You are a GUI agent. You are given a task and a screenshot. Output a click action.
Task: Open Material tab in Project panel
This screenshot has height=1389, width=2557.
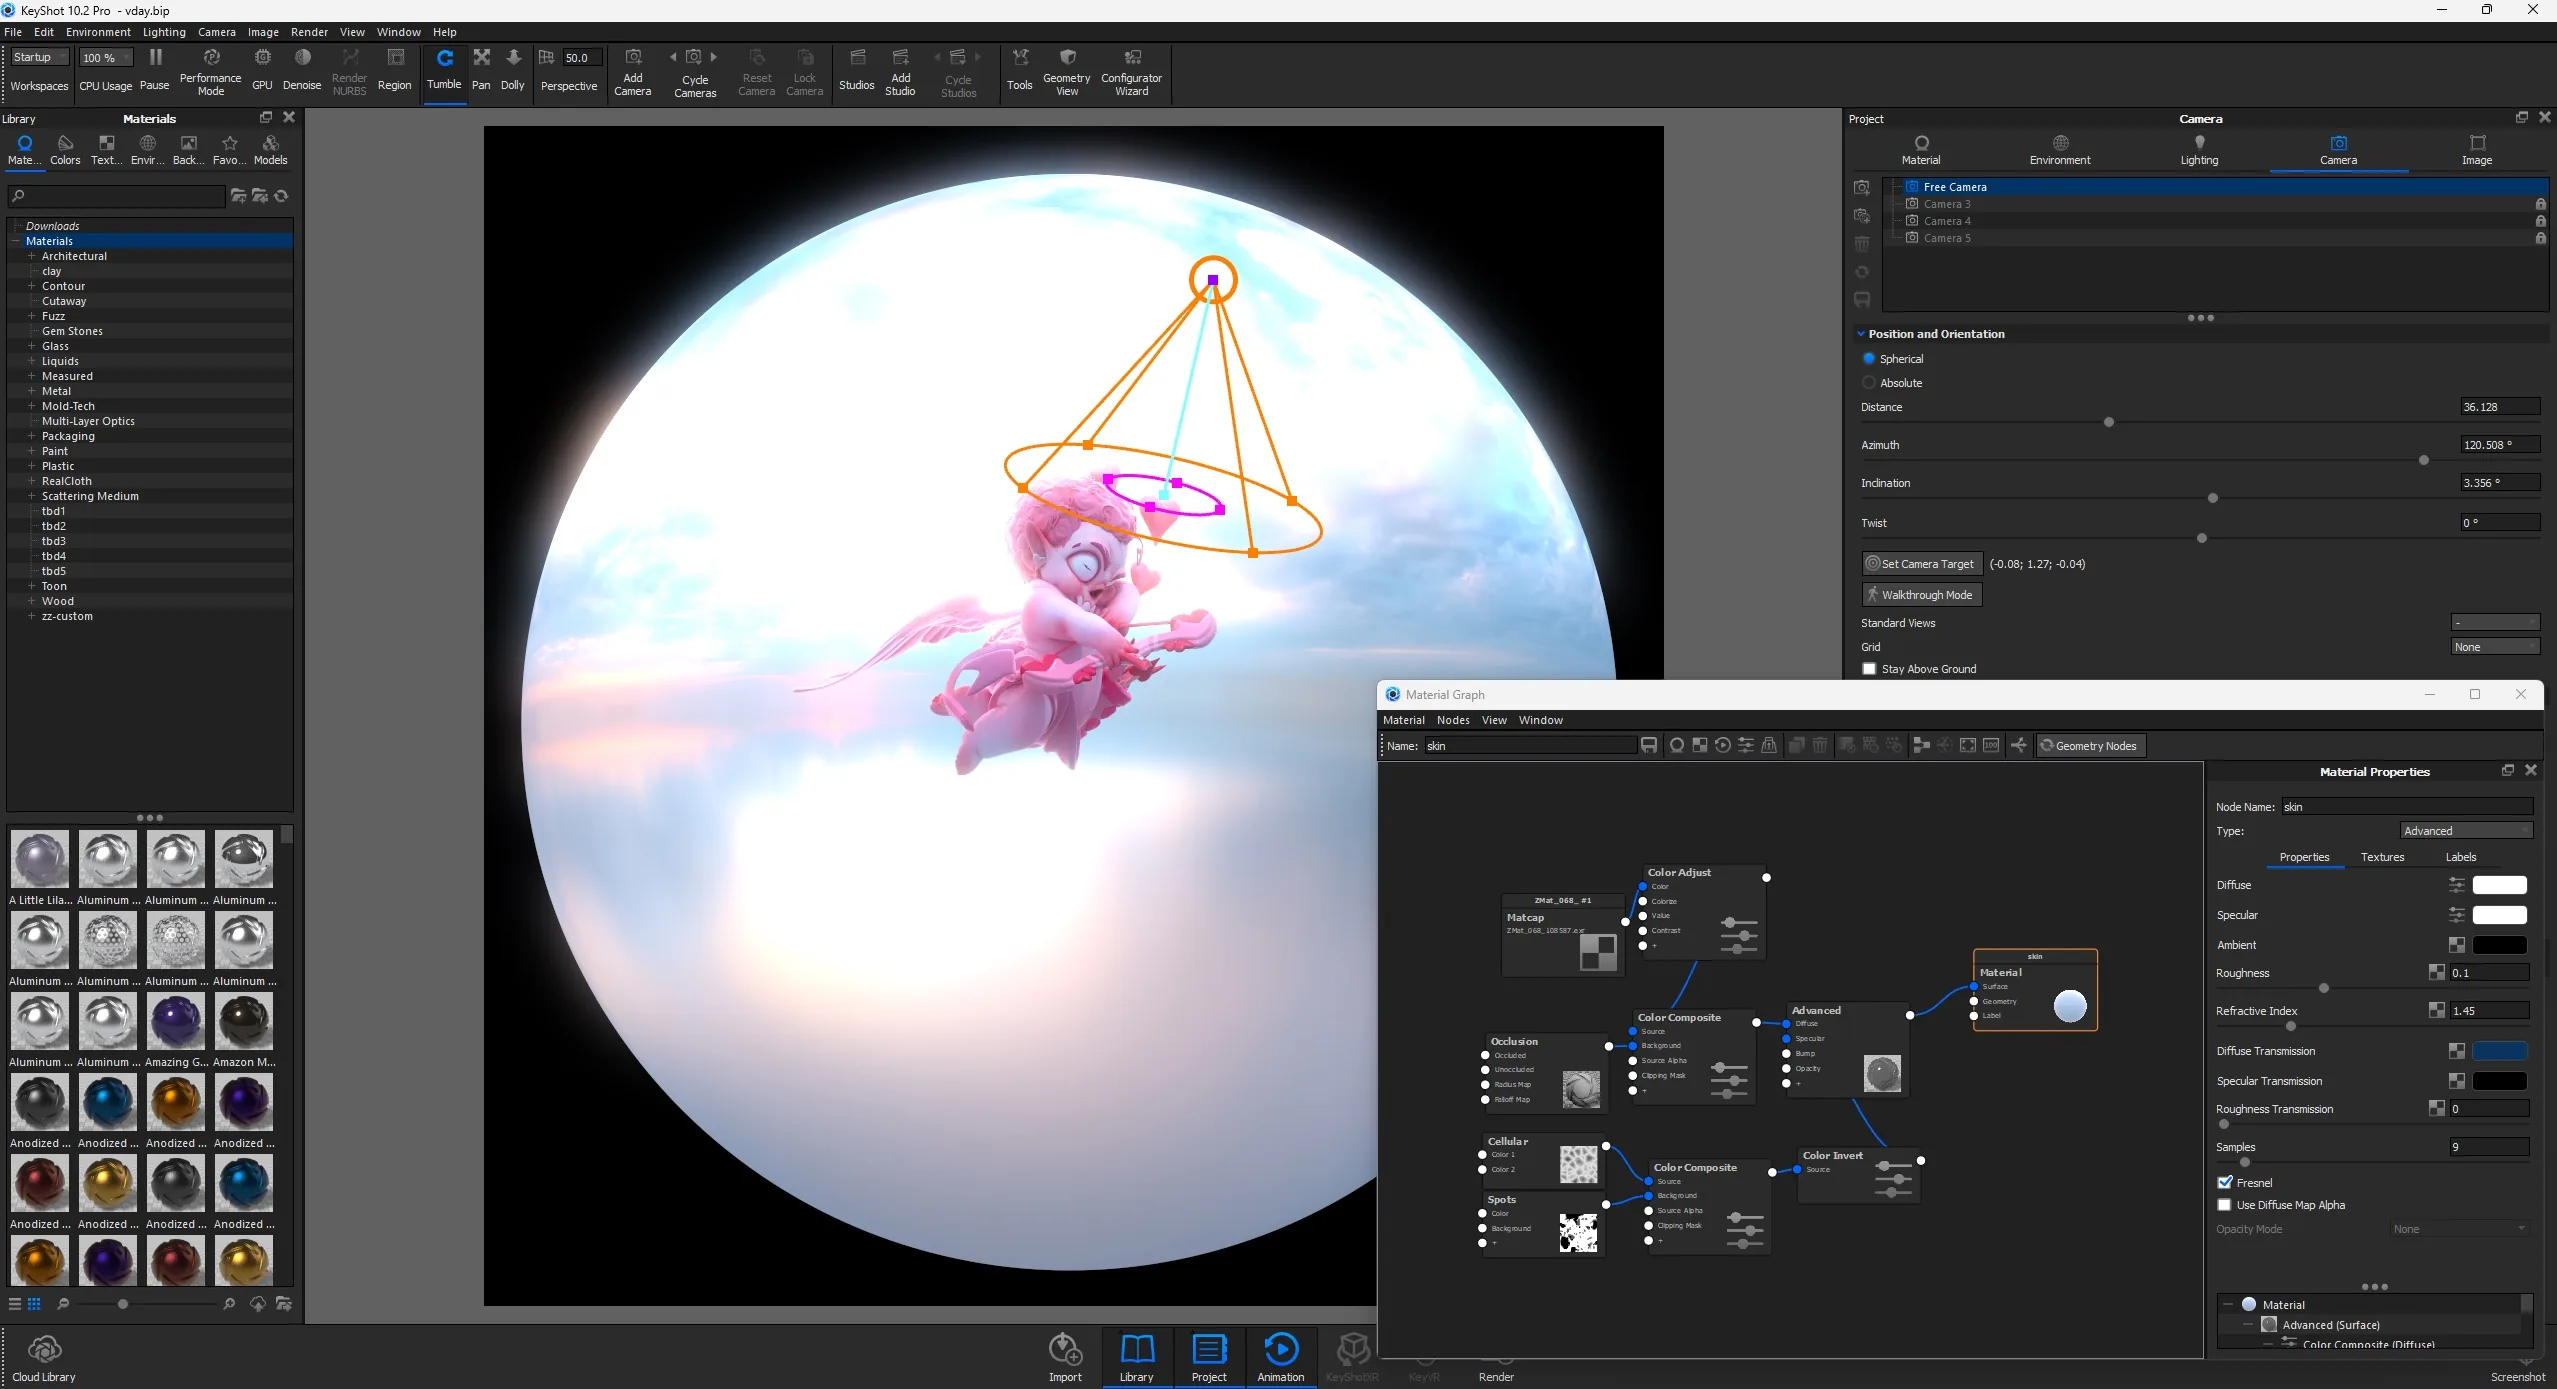pos(1921,151)
